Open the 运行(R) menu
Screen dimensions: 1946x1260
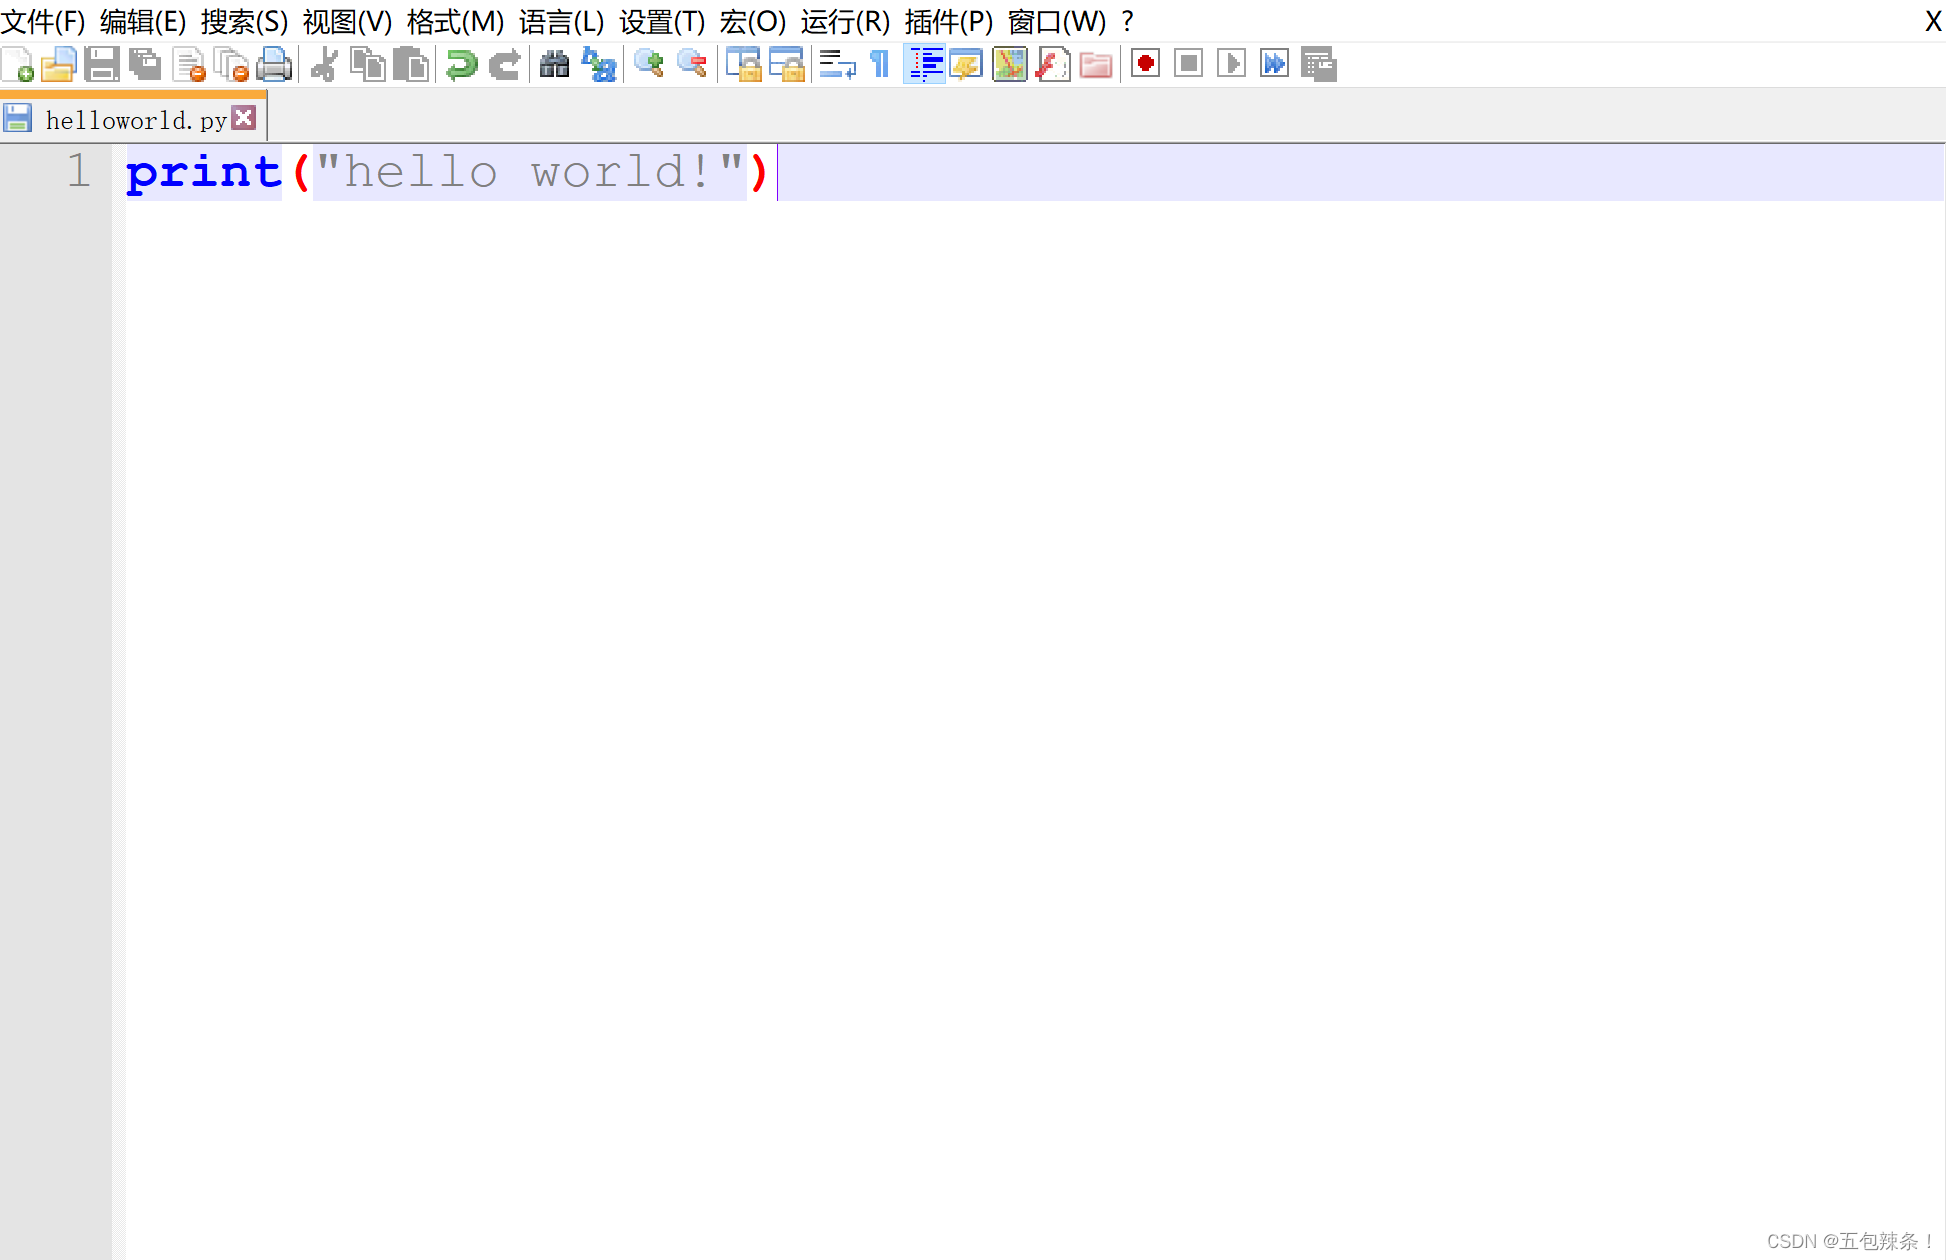[845, 21]
